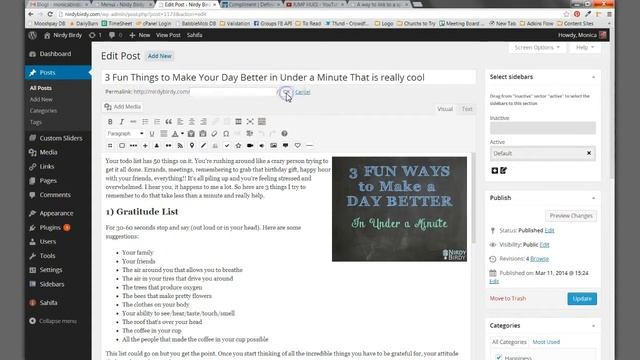The height and width of the screenshot is (360, 640).
Task: Expand the Screen Options panel
Action: (537, 48)
